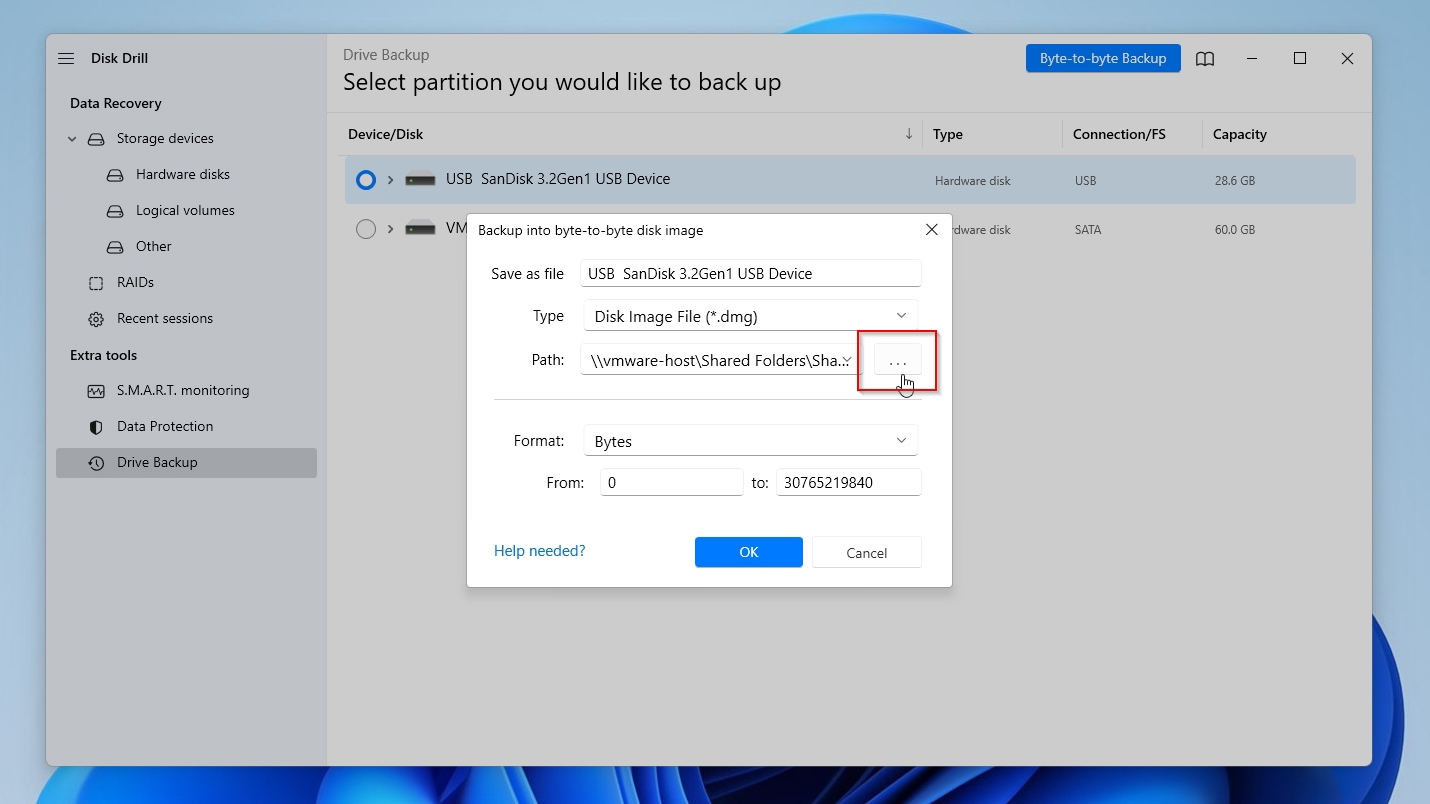Select the SATA 60.0 GB disk radio button
Screen dimensions: 1430x804
coord(366,229)
